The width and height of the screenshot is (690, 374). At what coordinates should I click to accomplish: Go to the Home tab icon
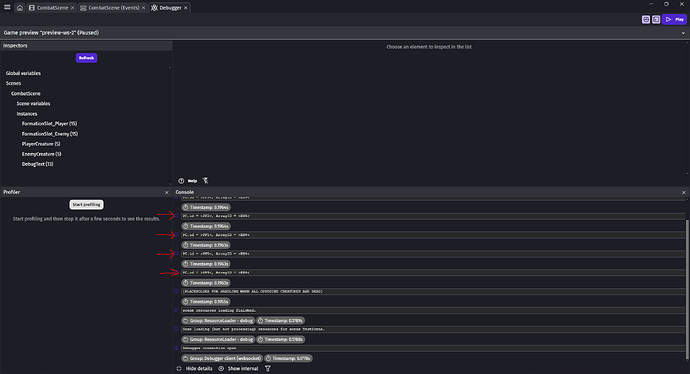[20, 7]
